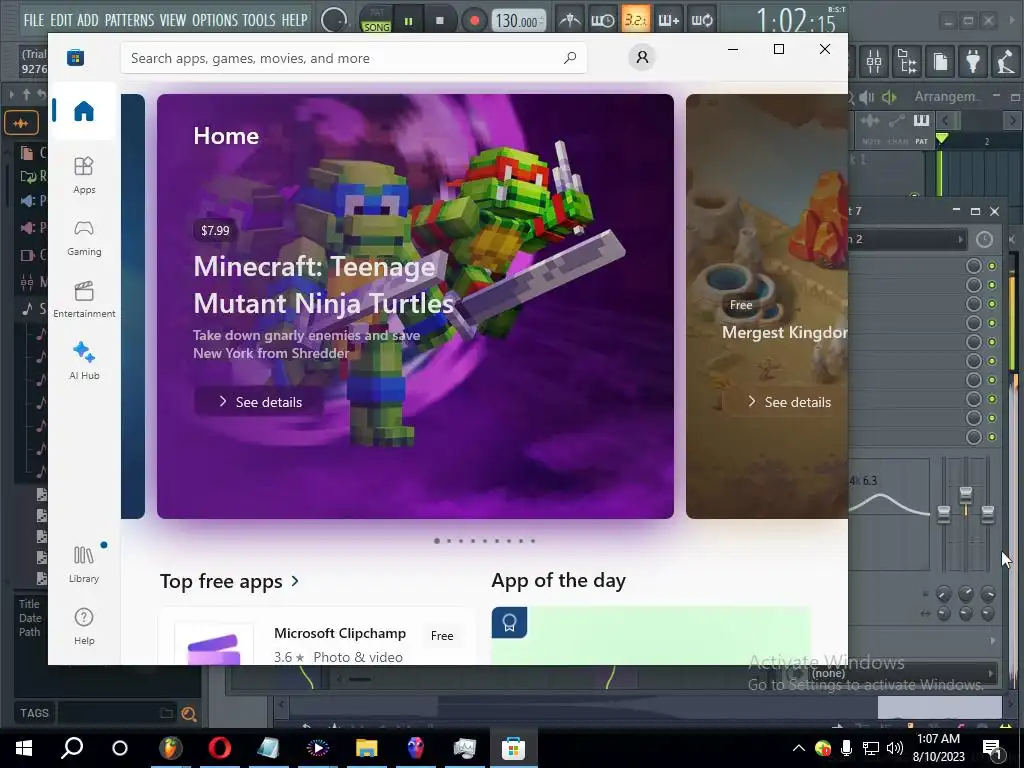Click the Store profile account icon

point(642,57)
